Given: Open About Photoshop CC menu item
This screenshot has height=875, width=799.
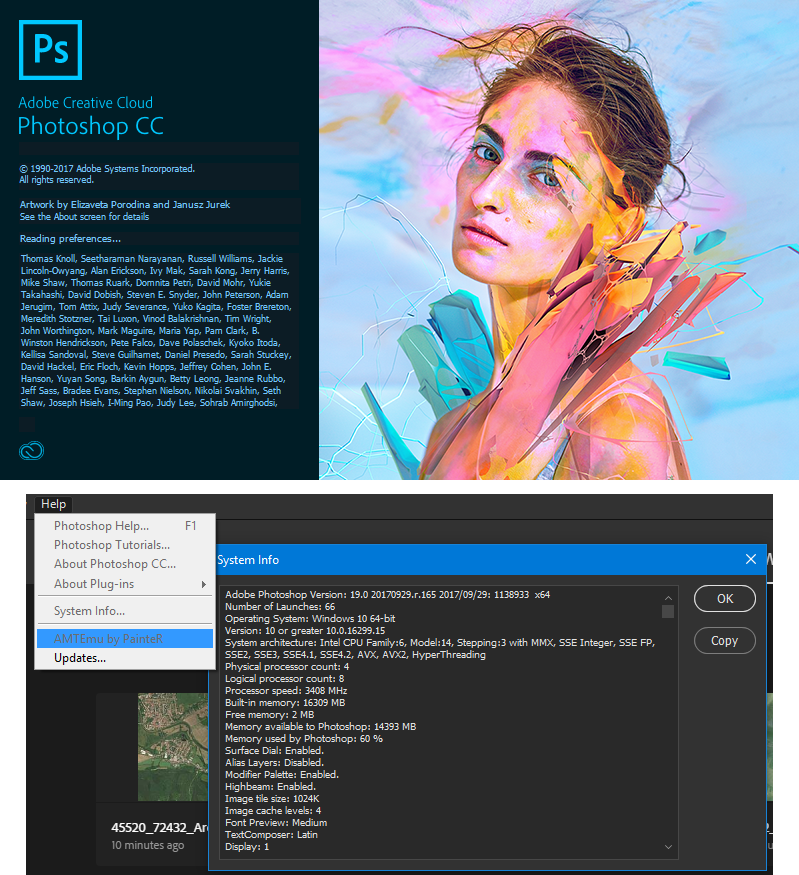Looking at the screenshot, I should point(114,564).
